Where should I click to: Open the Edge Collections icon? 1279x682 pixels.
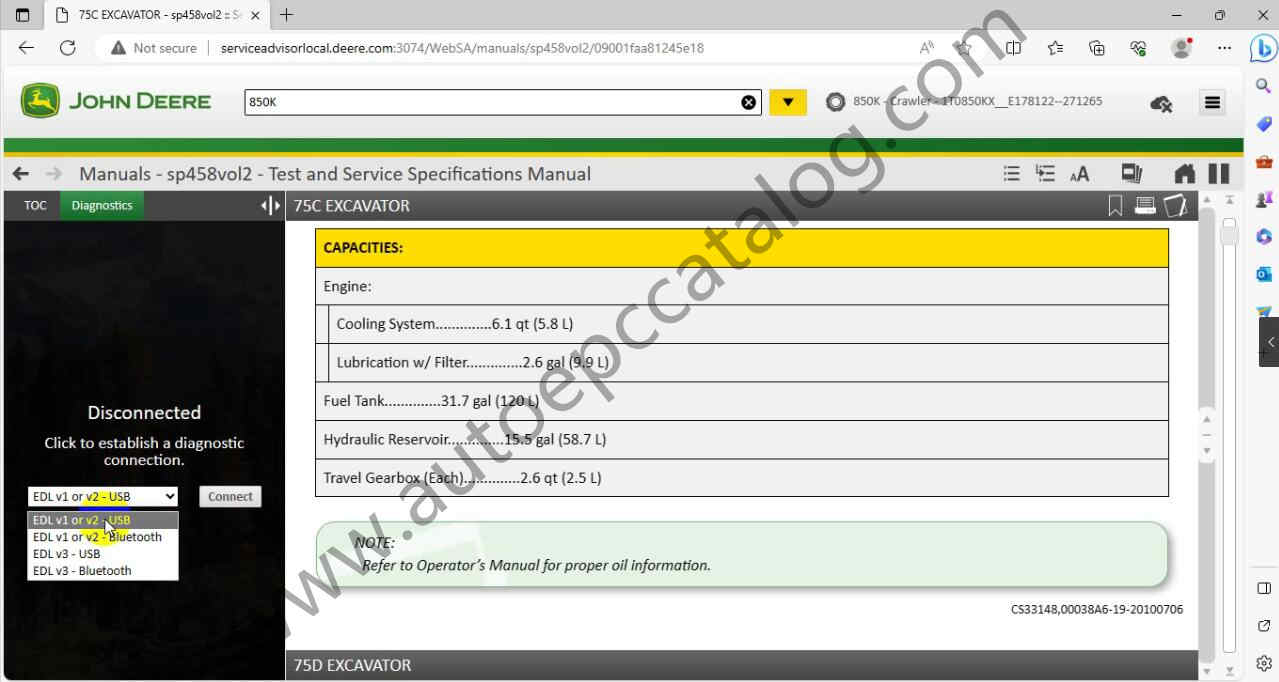1097,48
